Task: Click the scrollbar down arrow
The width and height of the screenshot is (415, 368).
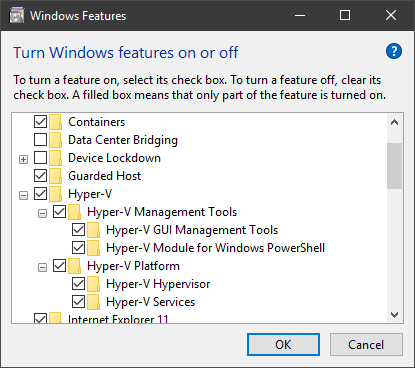Action: coord(395,314)
